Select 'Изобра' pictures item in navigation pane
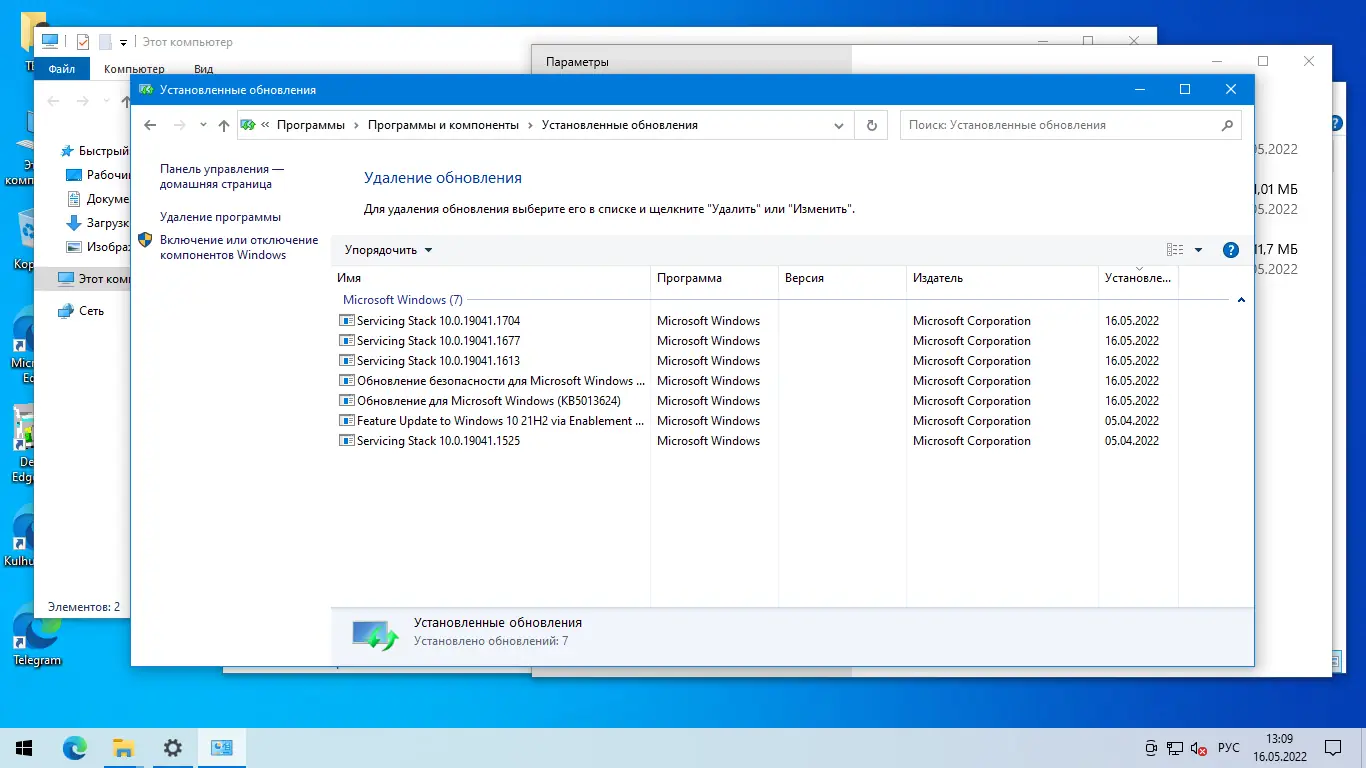This screenshot has height=768, width=1366. click(98, 247)
